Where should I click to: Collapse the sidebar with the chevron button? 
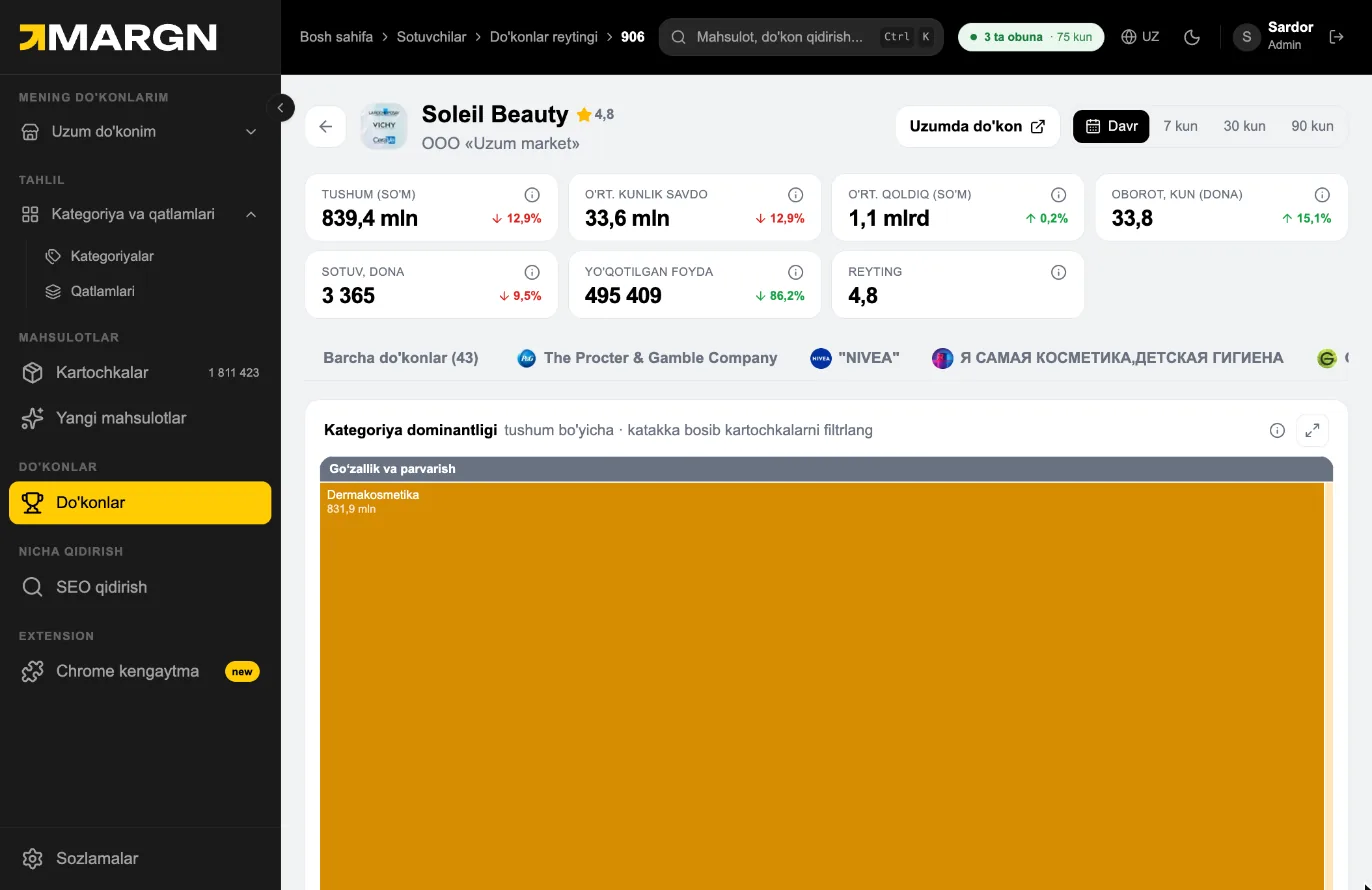click(x=281, y=107)
